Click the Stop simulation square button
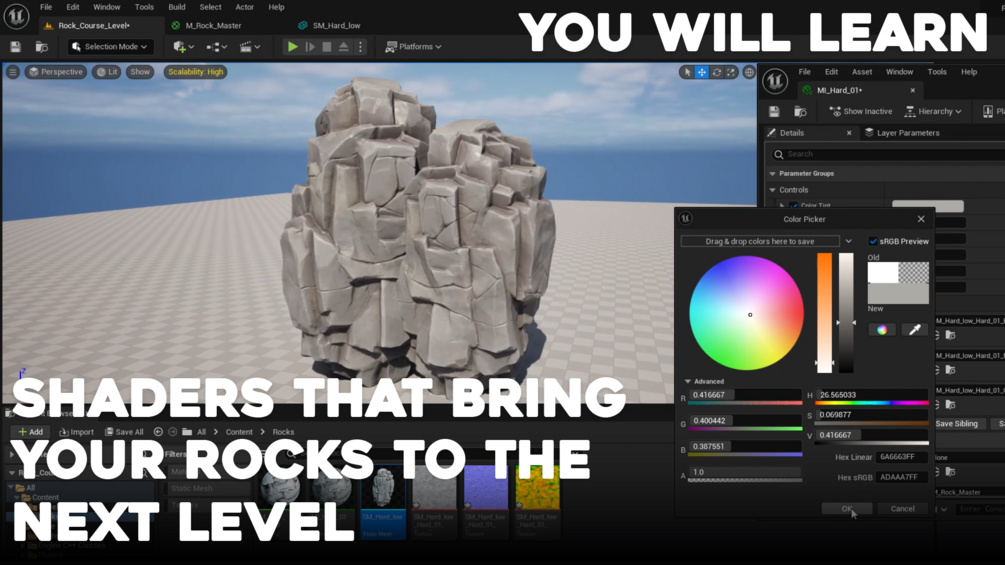The image size is (1005, 565). [x=327, y=47]
